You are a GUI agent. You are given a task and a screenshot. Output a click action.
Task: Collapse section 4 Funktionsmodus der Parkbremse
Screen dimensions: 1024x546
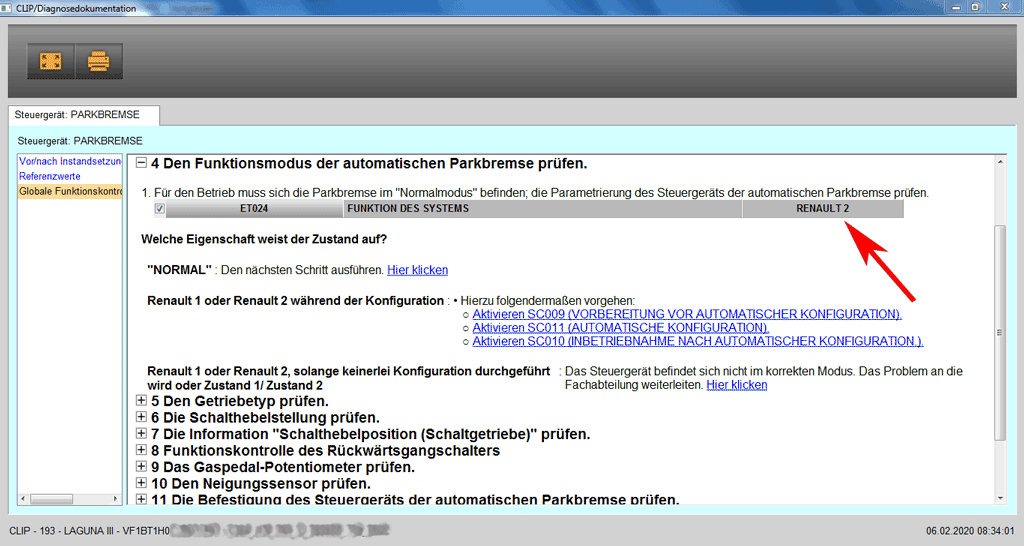[141, 163]
